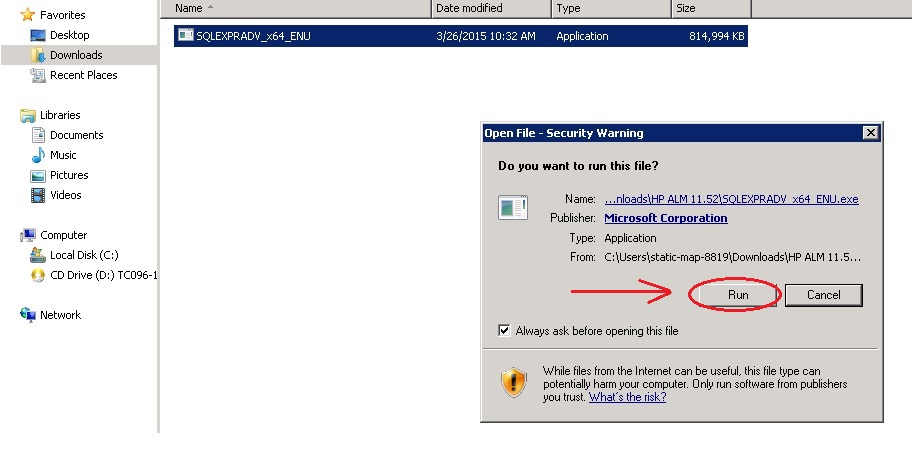Click the dialog's Type: Application value

pyautogui.click(x=630, y=238)
